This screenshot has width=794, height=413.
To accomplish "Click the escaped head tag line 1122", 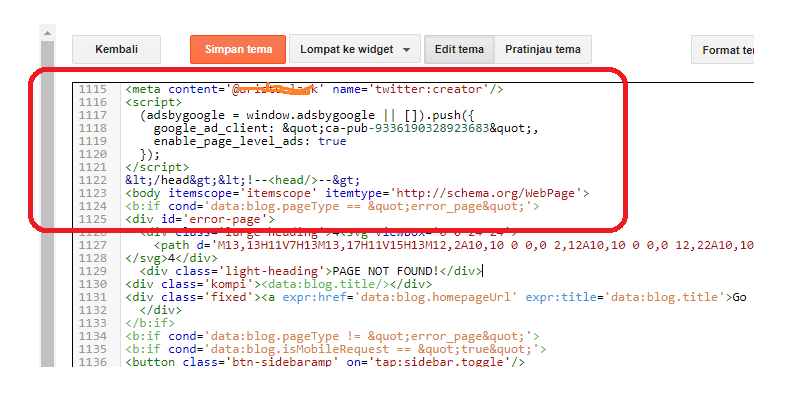I will point(243,180).
